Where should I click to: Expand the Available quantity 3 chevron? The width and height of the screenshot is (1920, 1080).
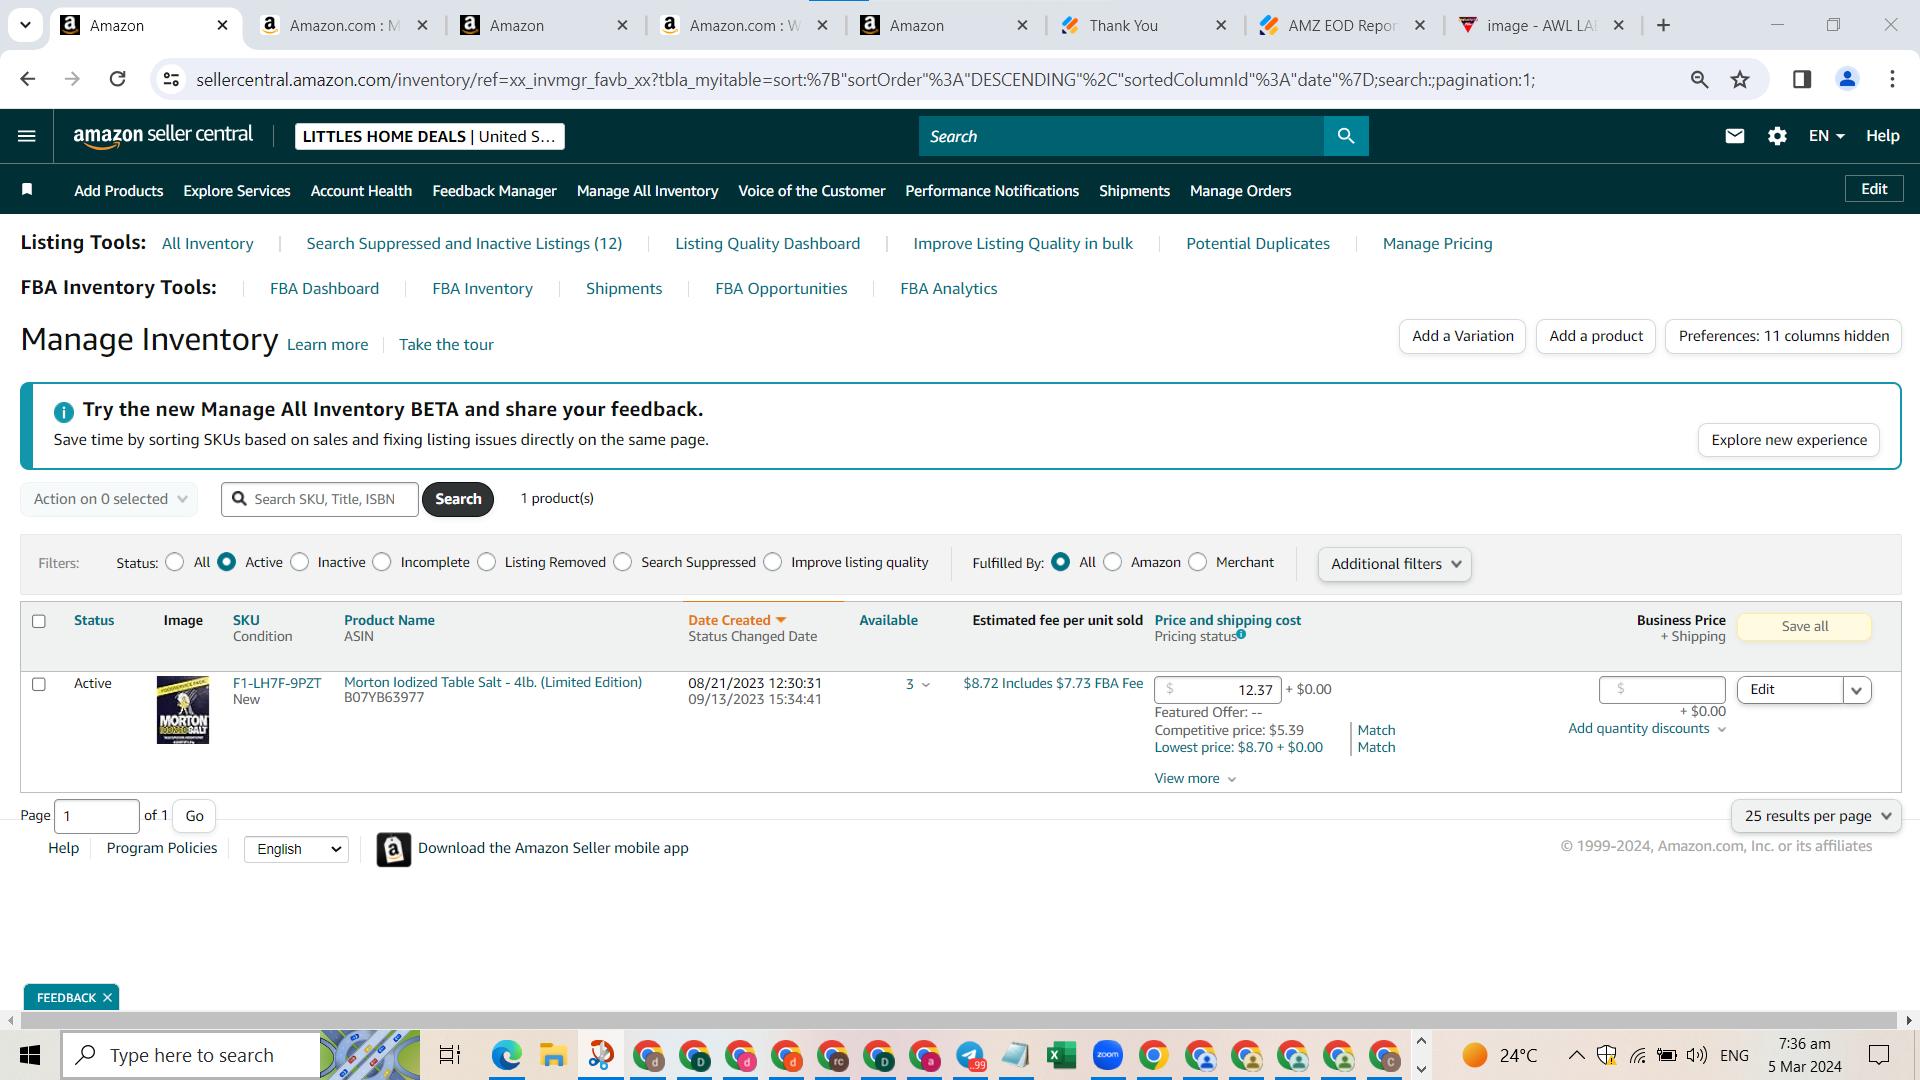pyautogui.click(x=925, y=685)
